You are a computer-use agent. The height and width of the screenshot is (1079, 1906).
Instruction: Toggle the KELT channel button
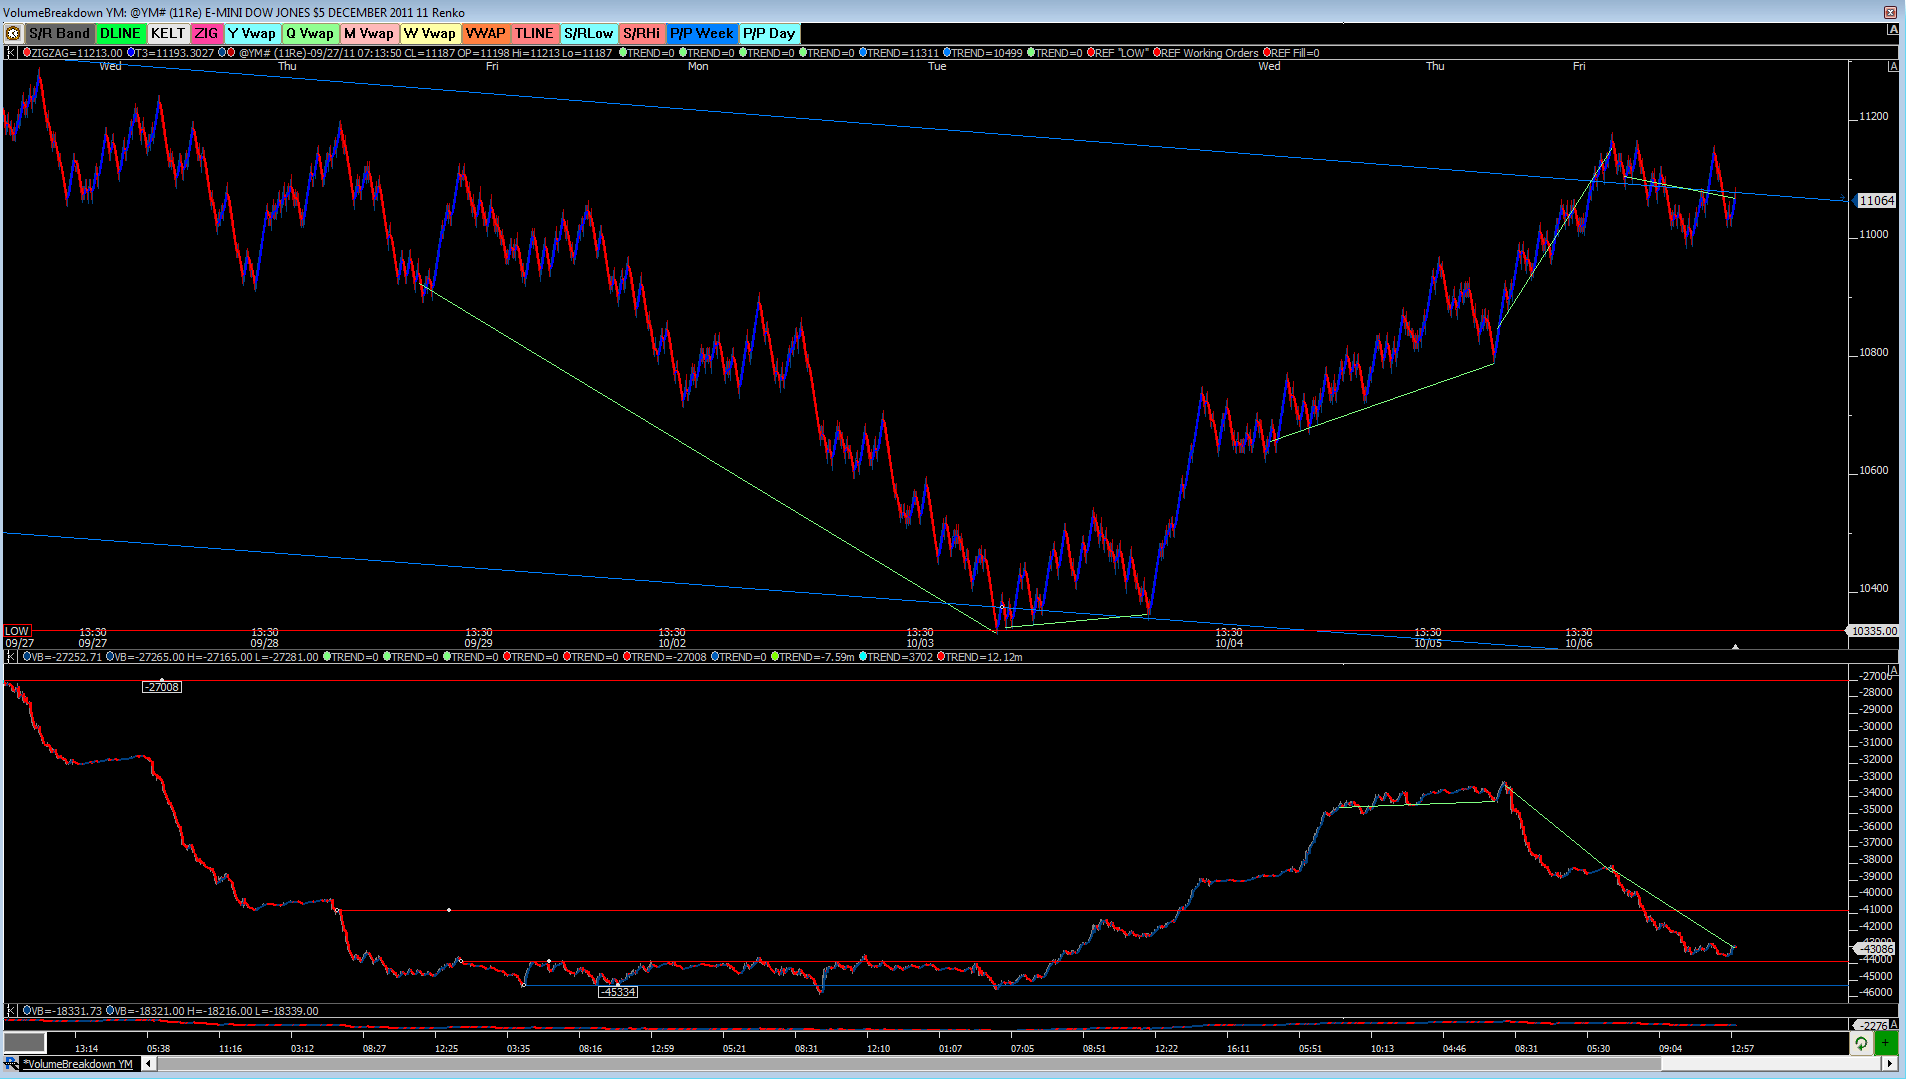point(168,33)
